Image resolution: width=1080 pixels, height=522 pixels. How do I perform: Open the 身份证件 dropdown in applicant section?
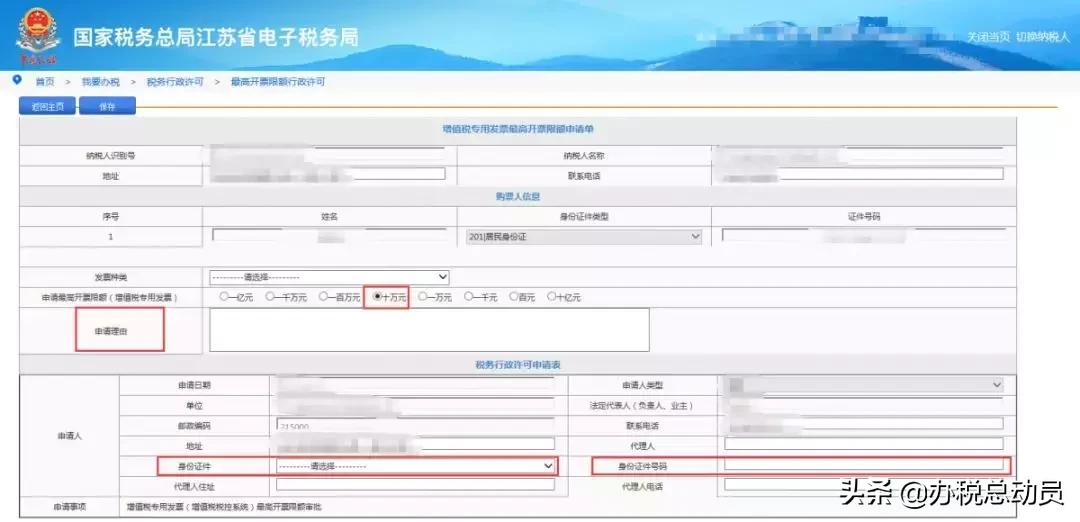[415, 466]
